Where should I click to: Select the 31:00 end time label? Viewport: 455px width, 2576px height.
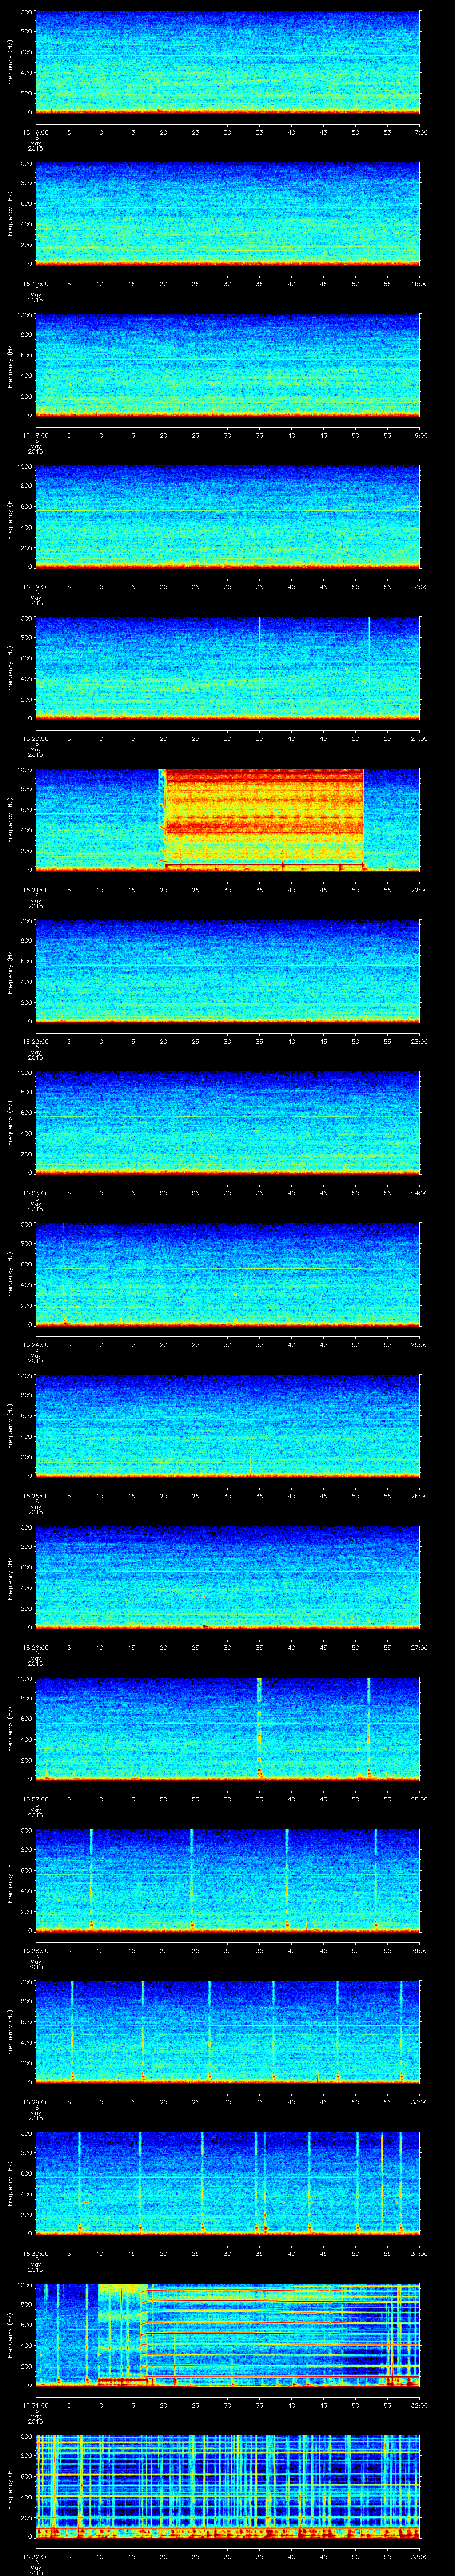pyautogui.click(x=419, y=2253)
